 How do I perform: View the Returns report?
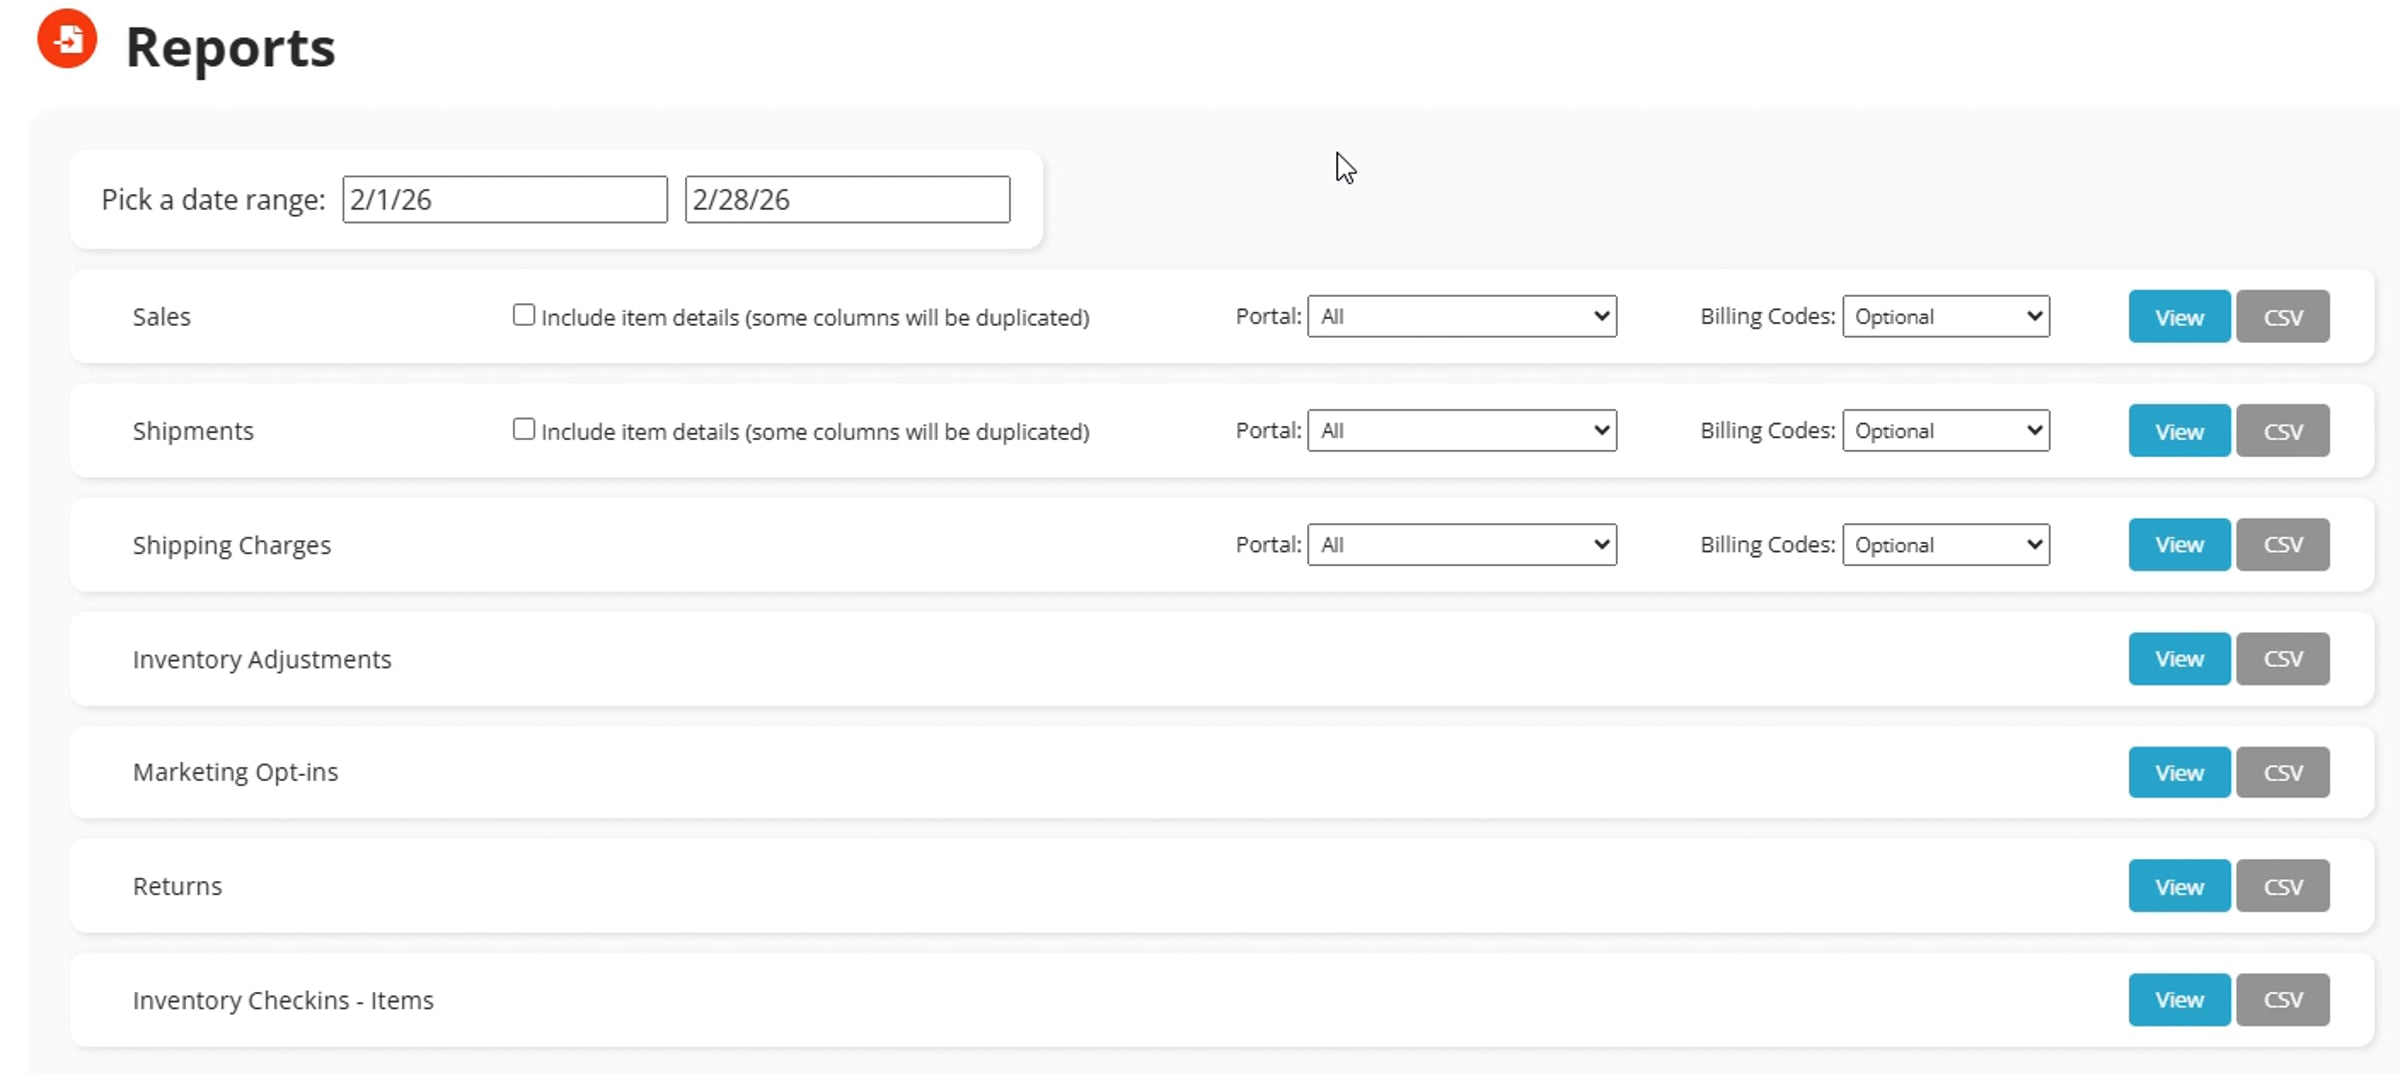point(2179,886)
